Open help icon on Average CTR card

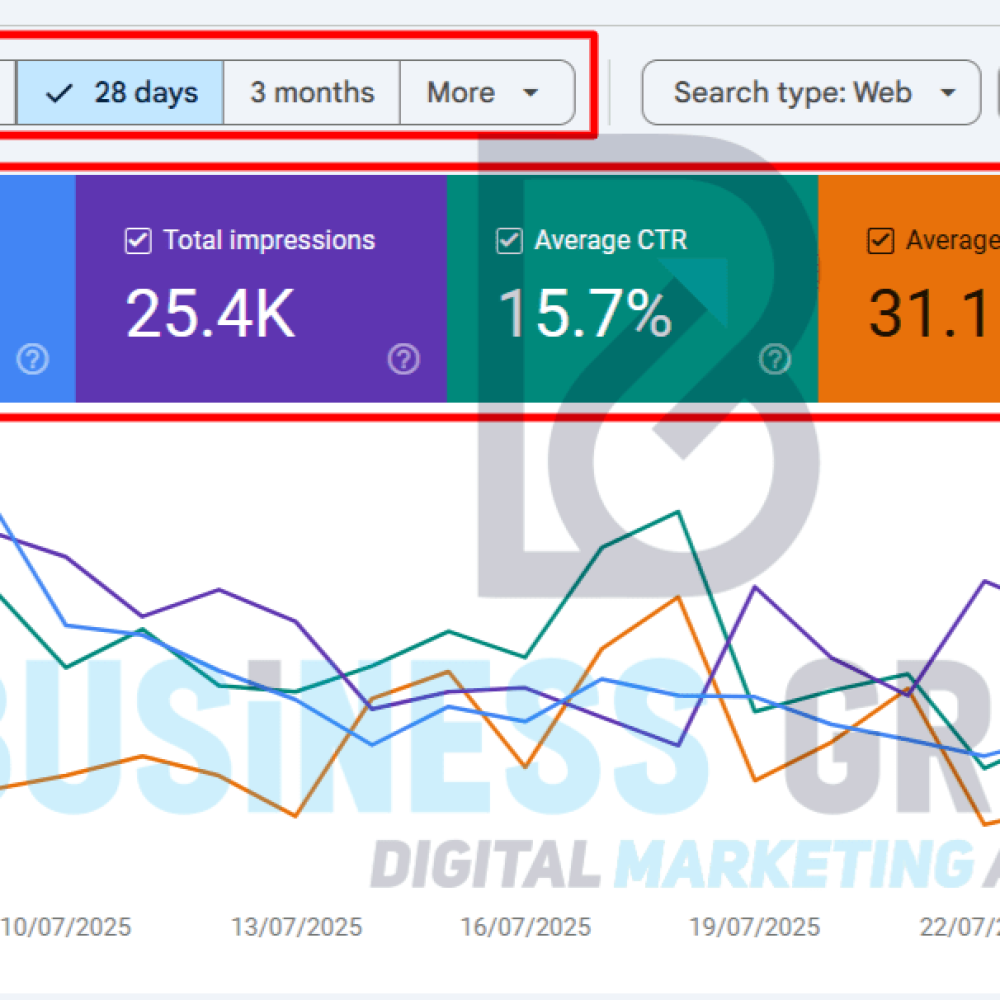775,359
